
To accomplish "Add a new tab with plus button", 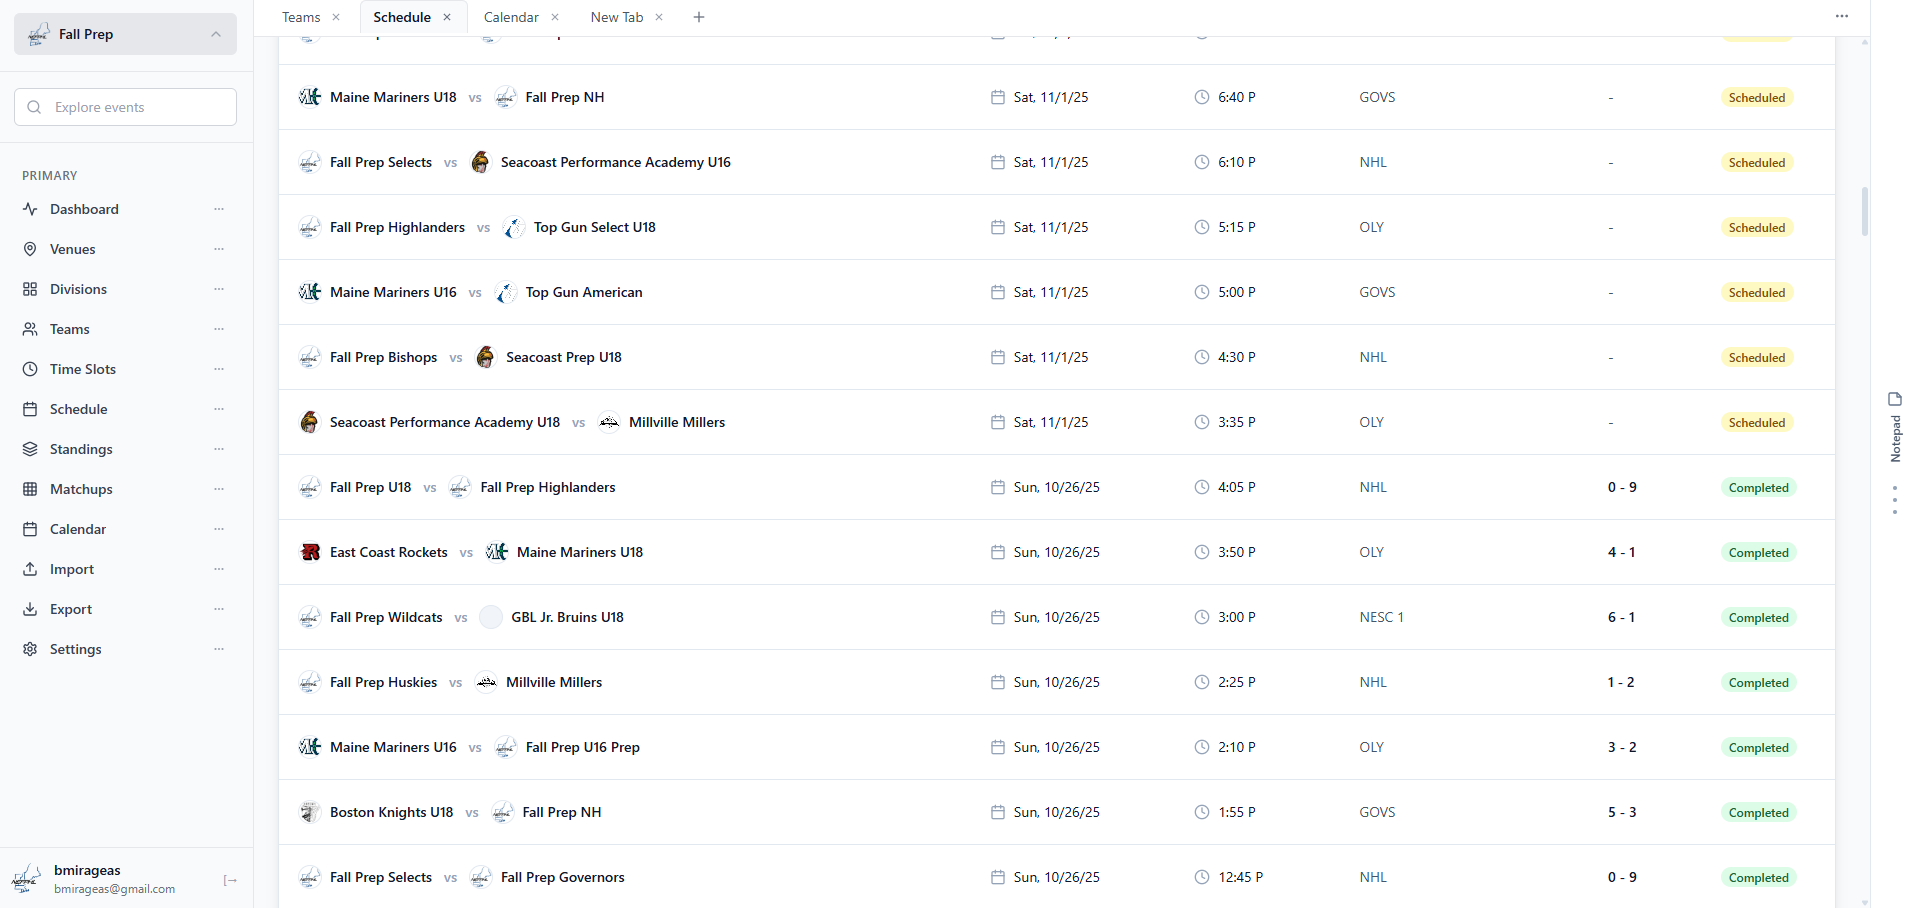I will click(699, 17).
